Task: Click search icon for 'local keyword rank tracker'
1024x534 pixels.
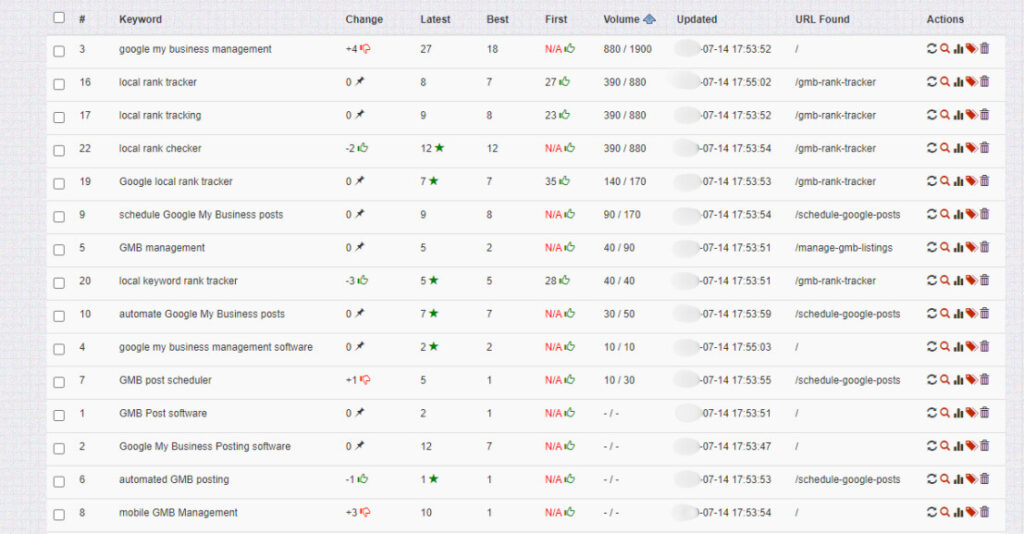Action: [945, 280]
